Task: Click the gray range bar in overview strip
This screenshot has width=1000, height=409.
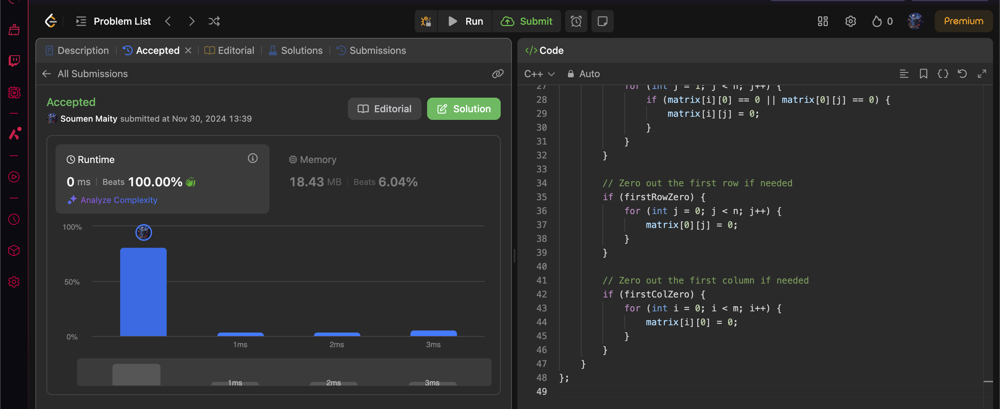Action: pyautogui.click(x=136, y=374)
